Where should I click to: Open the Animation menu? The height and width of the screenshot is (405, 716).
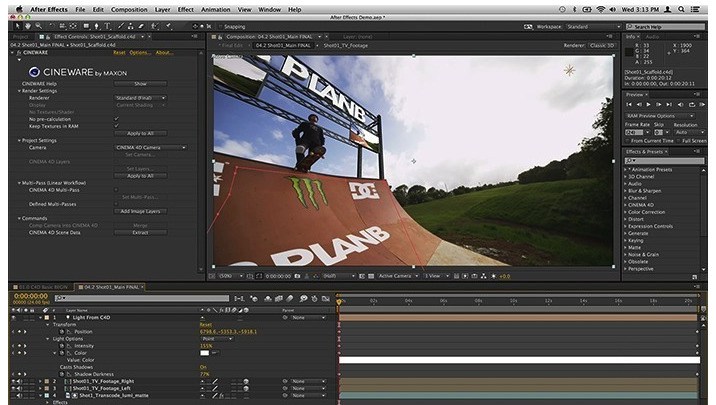(x=216, y=9)
